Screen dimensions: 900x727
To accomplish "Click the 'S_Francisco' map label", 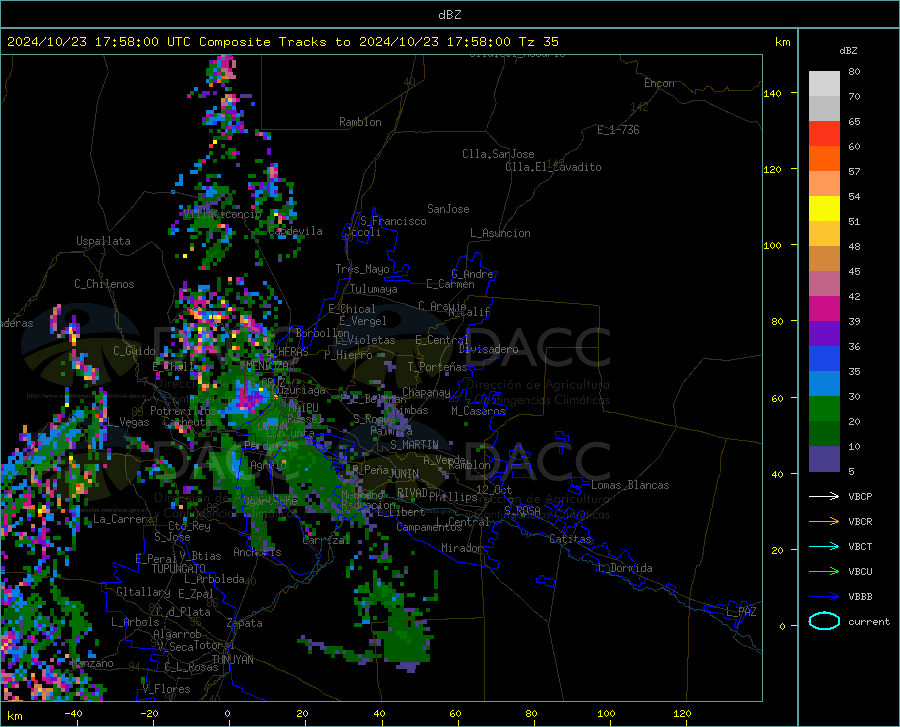I will (x=393, y=221).
